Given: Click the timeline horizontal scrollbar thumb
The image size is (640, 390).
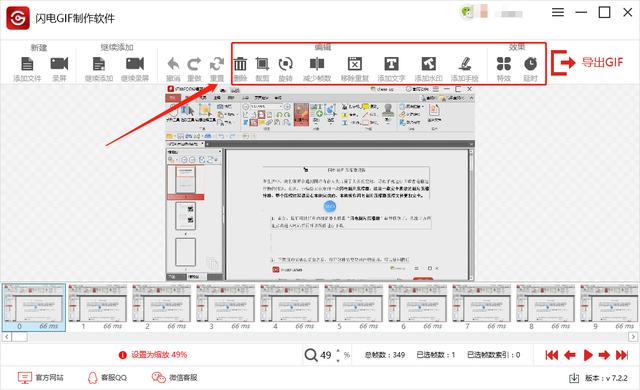Looking at the screenshot, I should coord(20,337).
